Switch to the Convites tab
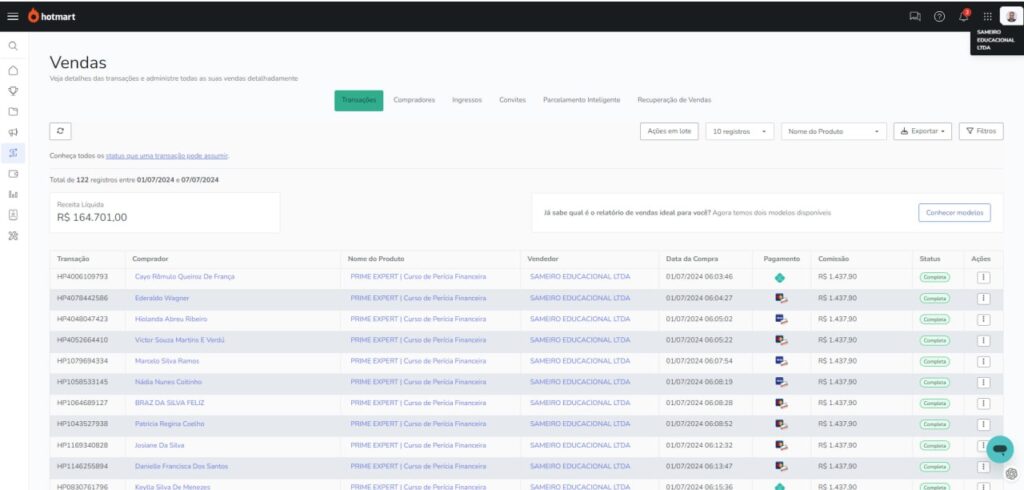 (513, 101)
